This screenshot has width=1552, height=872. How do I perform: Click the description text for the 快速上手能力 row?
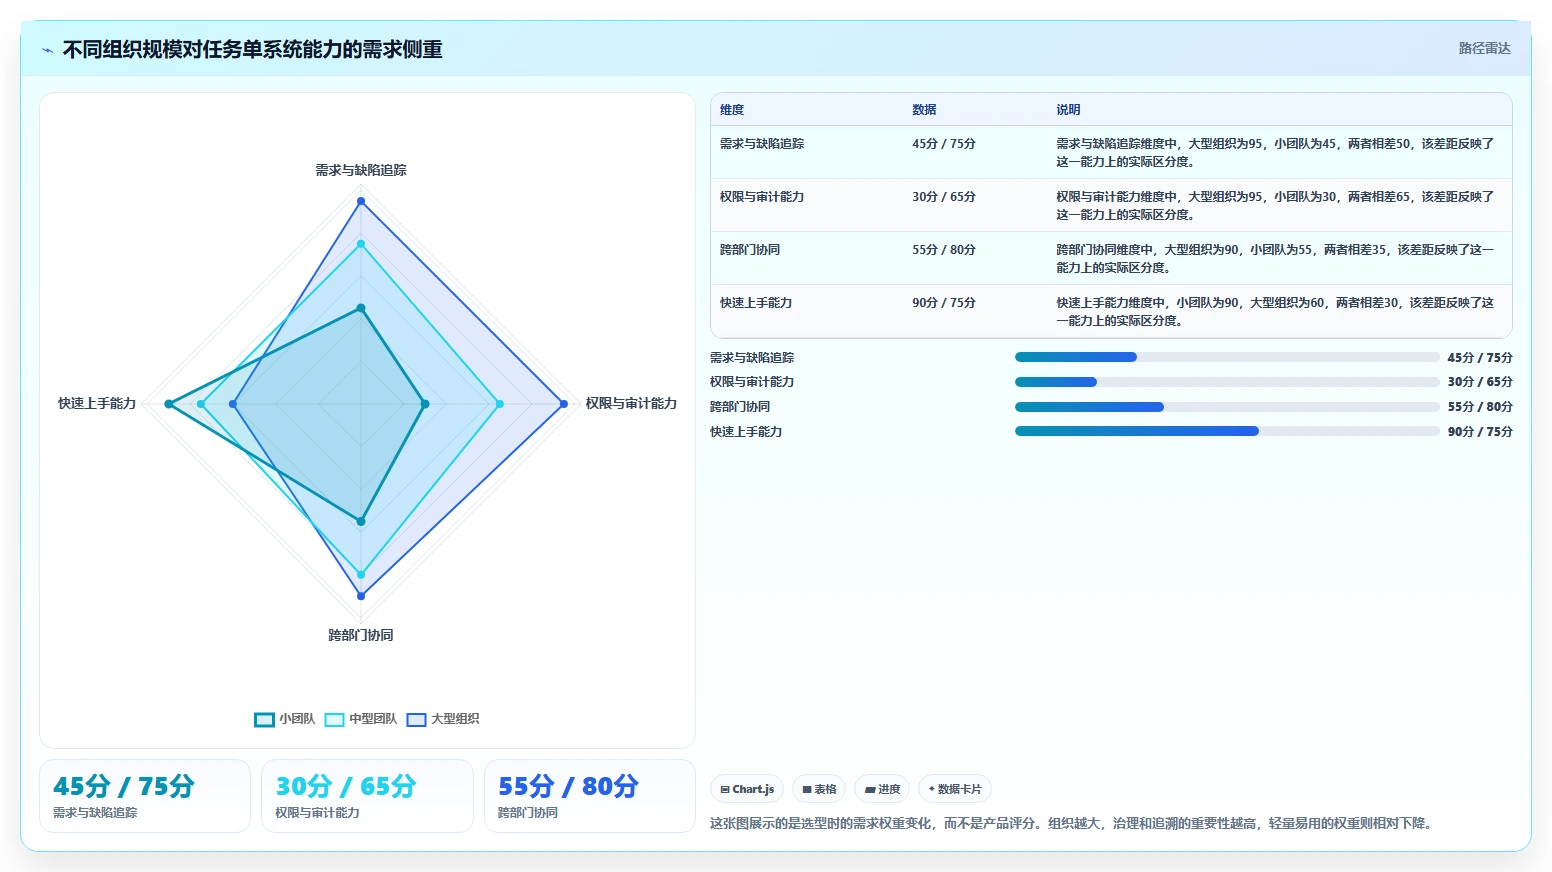coord(1275,312)
